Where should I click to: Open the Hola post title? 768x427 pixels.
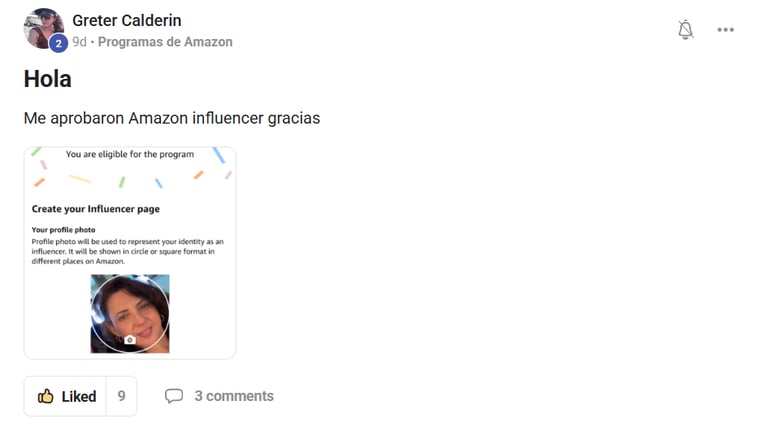tap(48, 79)
